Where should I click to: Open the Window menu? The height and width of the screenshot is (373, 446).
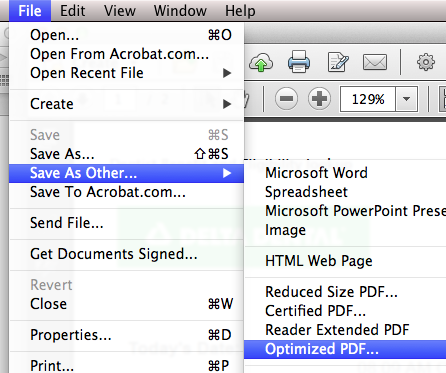(x=180, y=11)
